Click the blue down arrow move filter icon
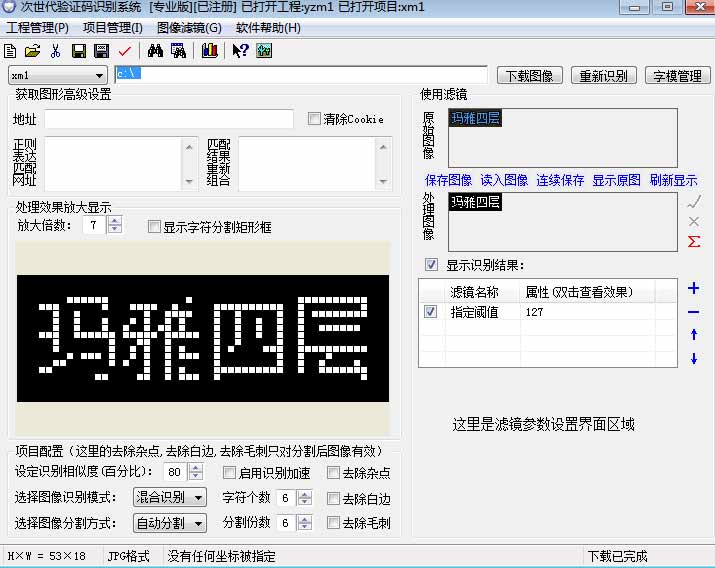 coord(694,359)
